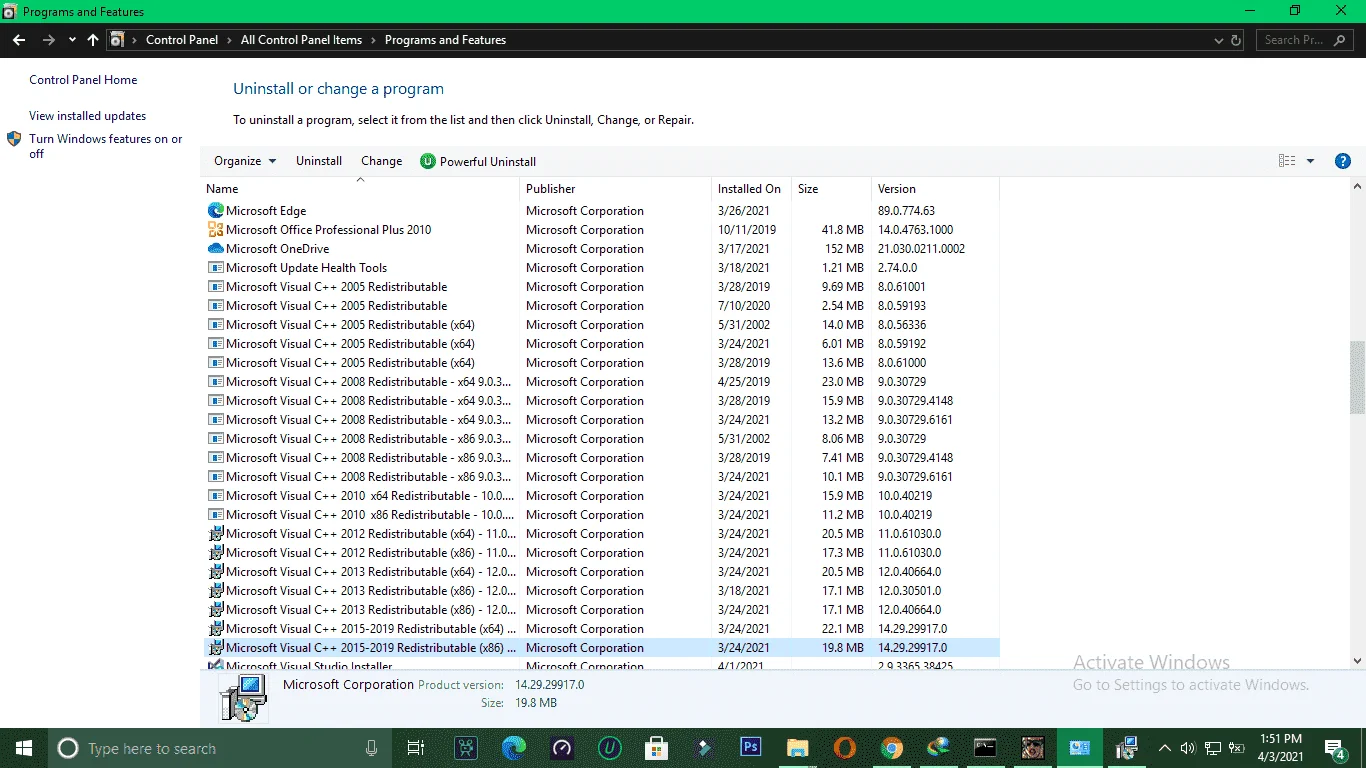The image size is (1366, 768).
Task: Launch Google Chrome from the taskbar
Action: [892, 748]
